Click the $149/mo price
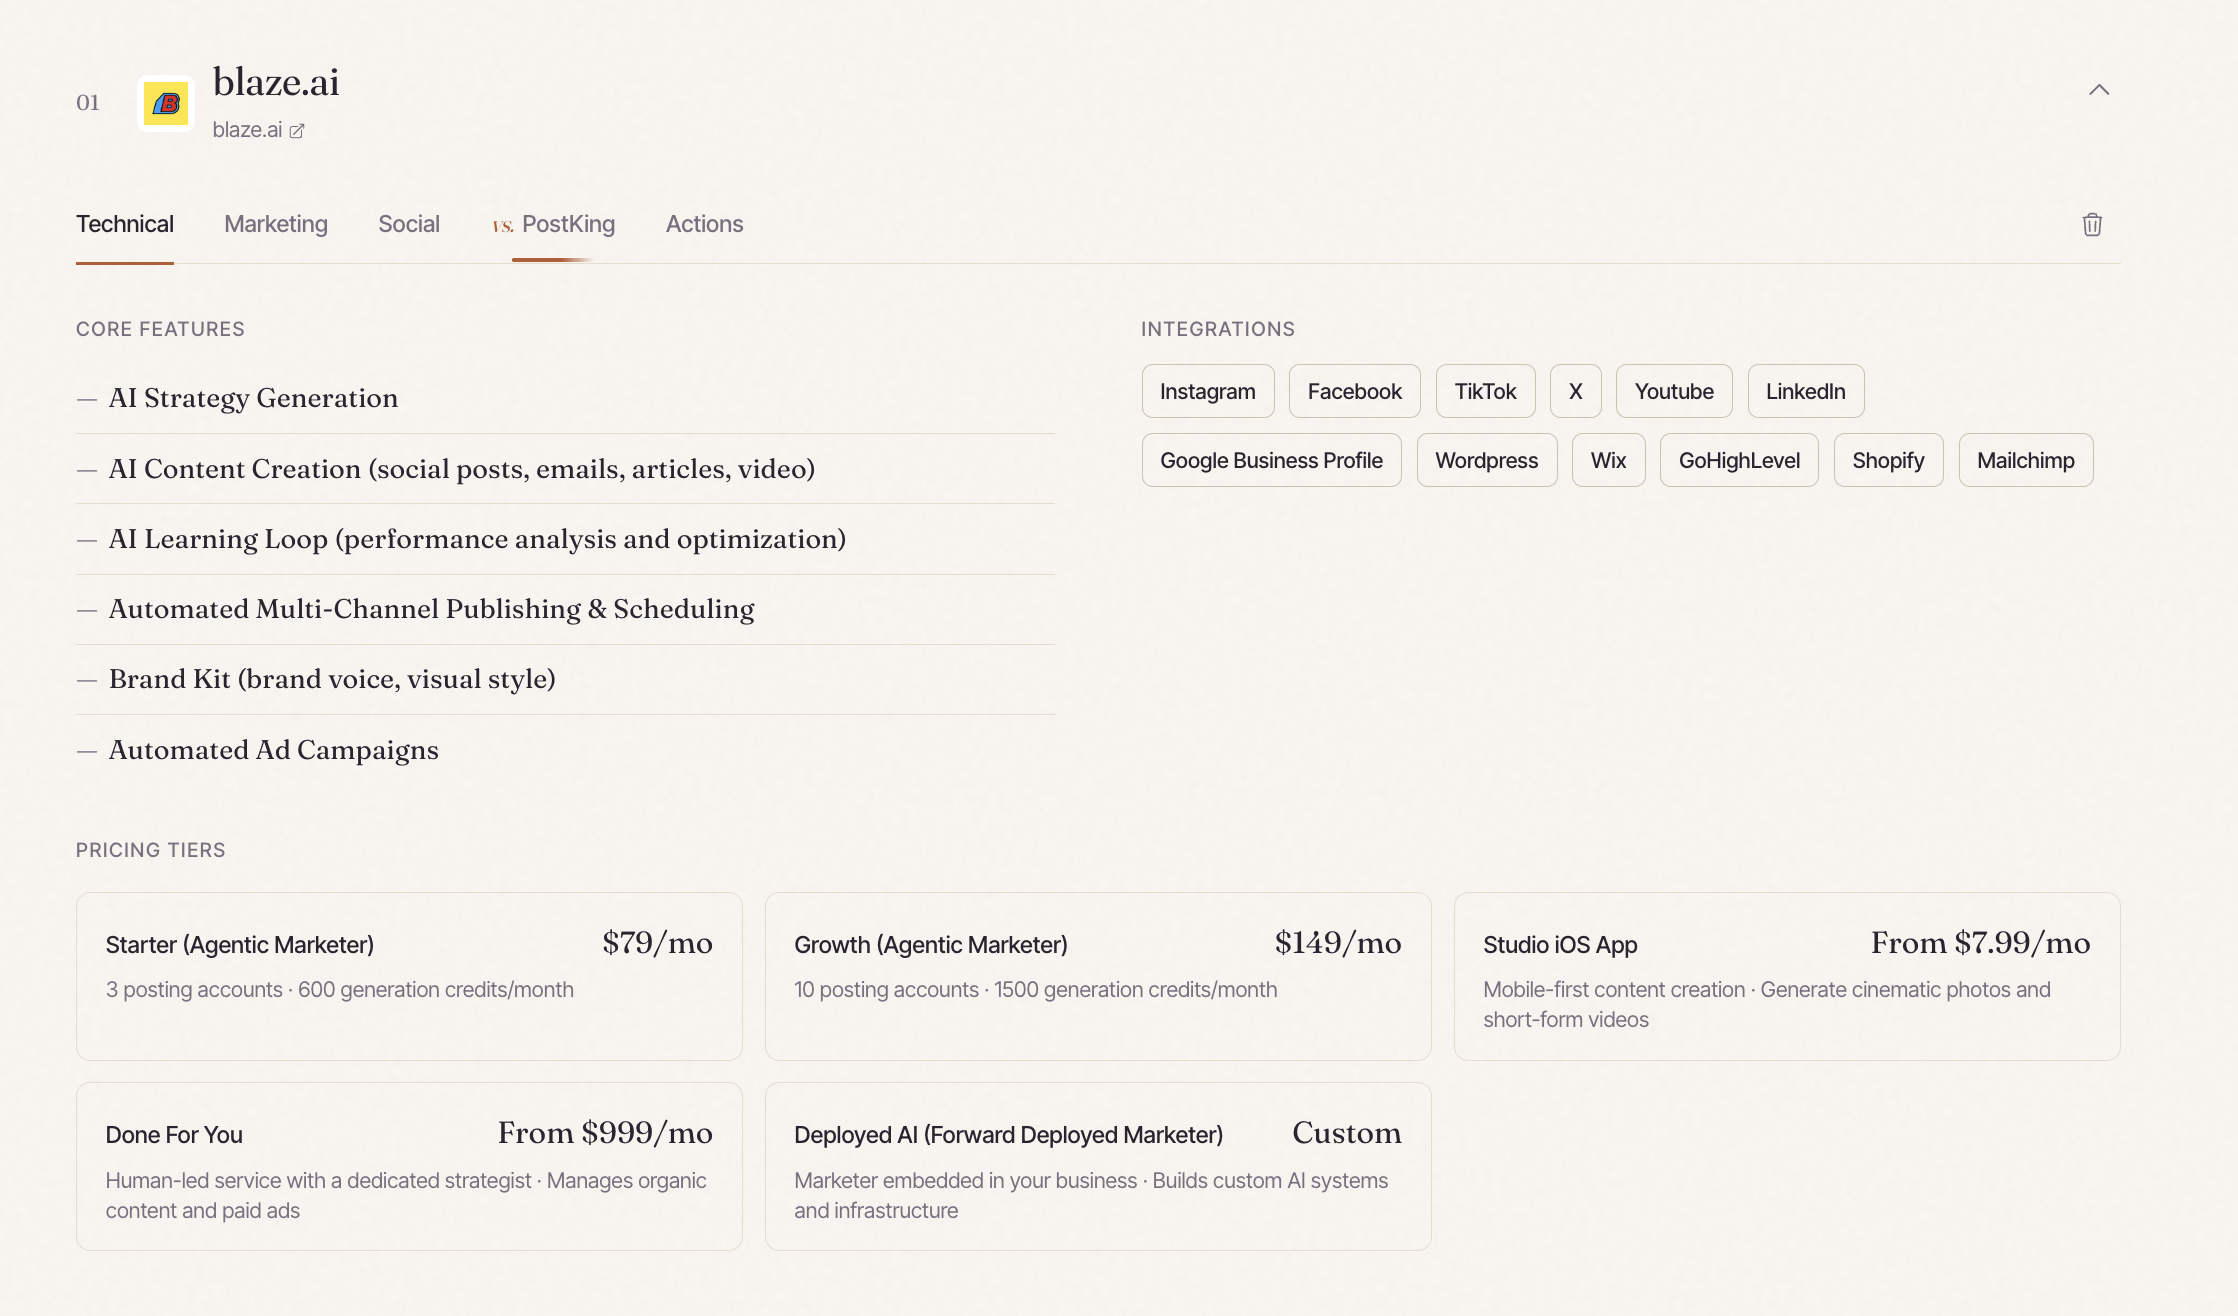The width and height of the screenshot is (2238, 1316). tap(1338, 943)
